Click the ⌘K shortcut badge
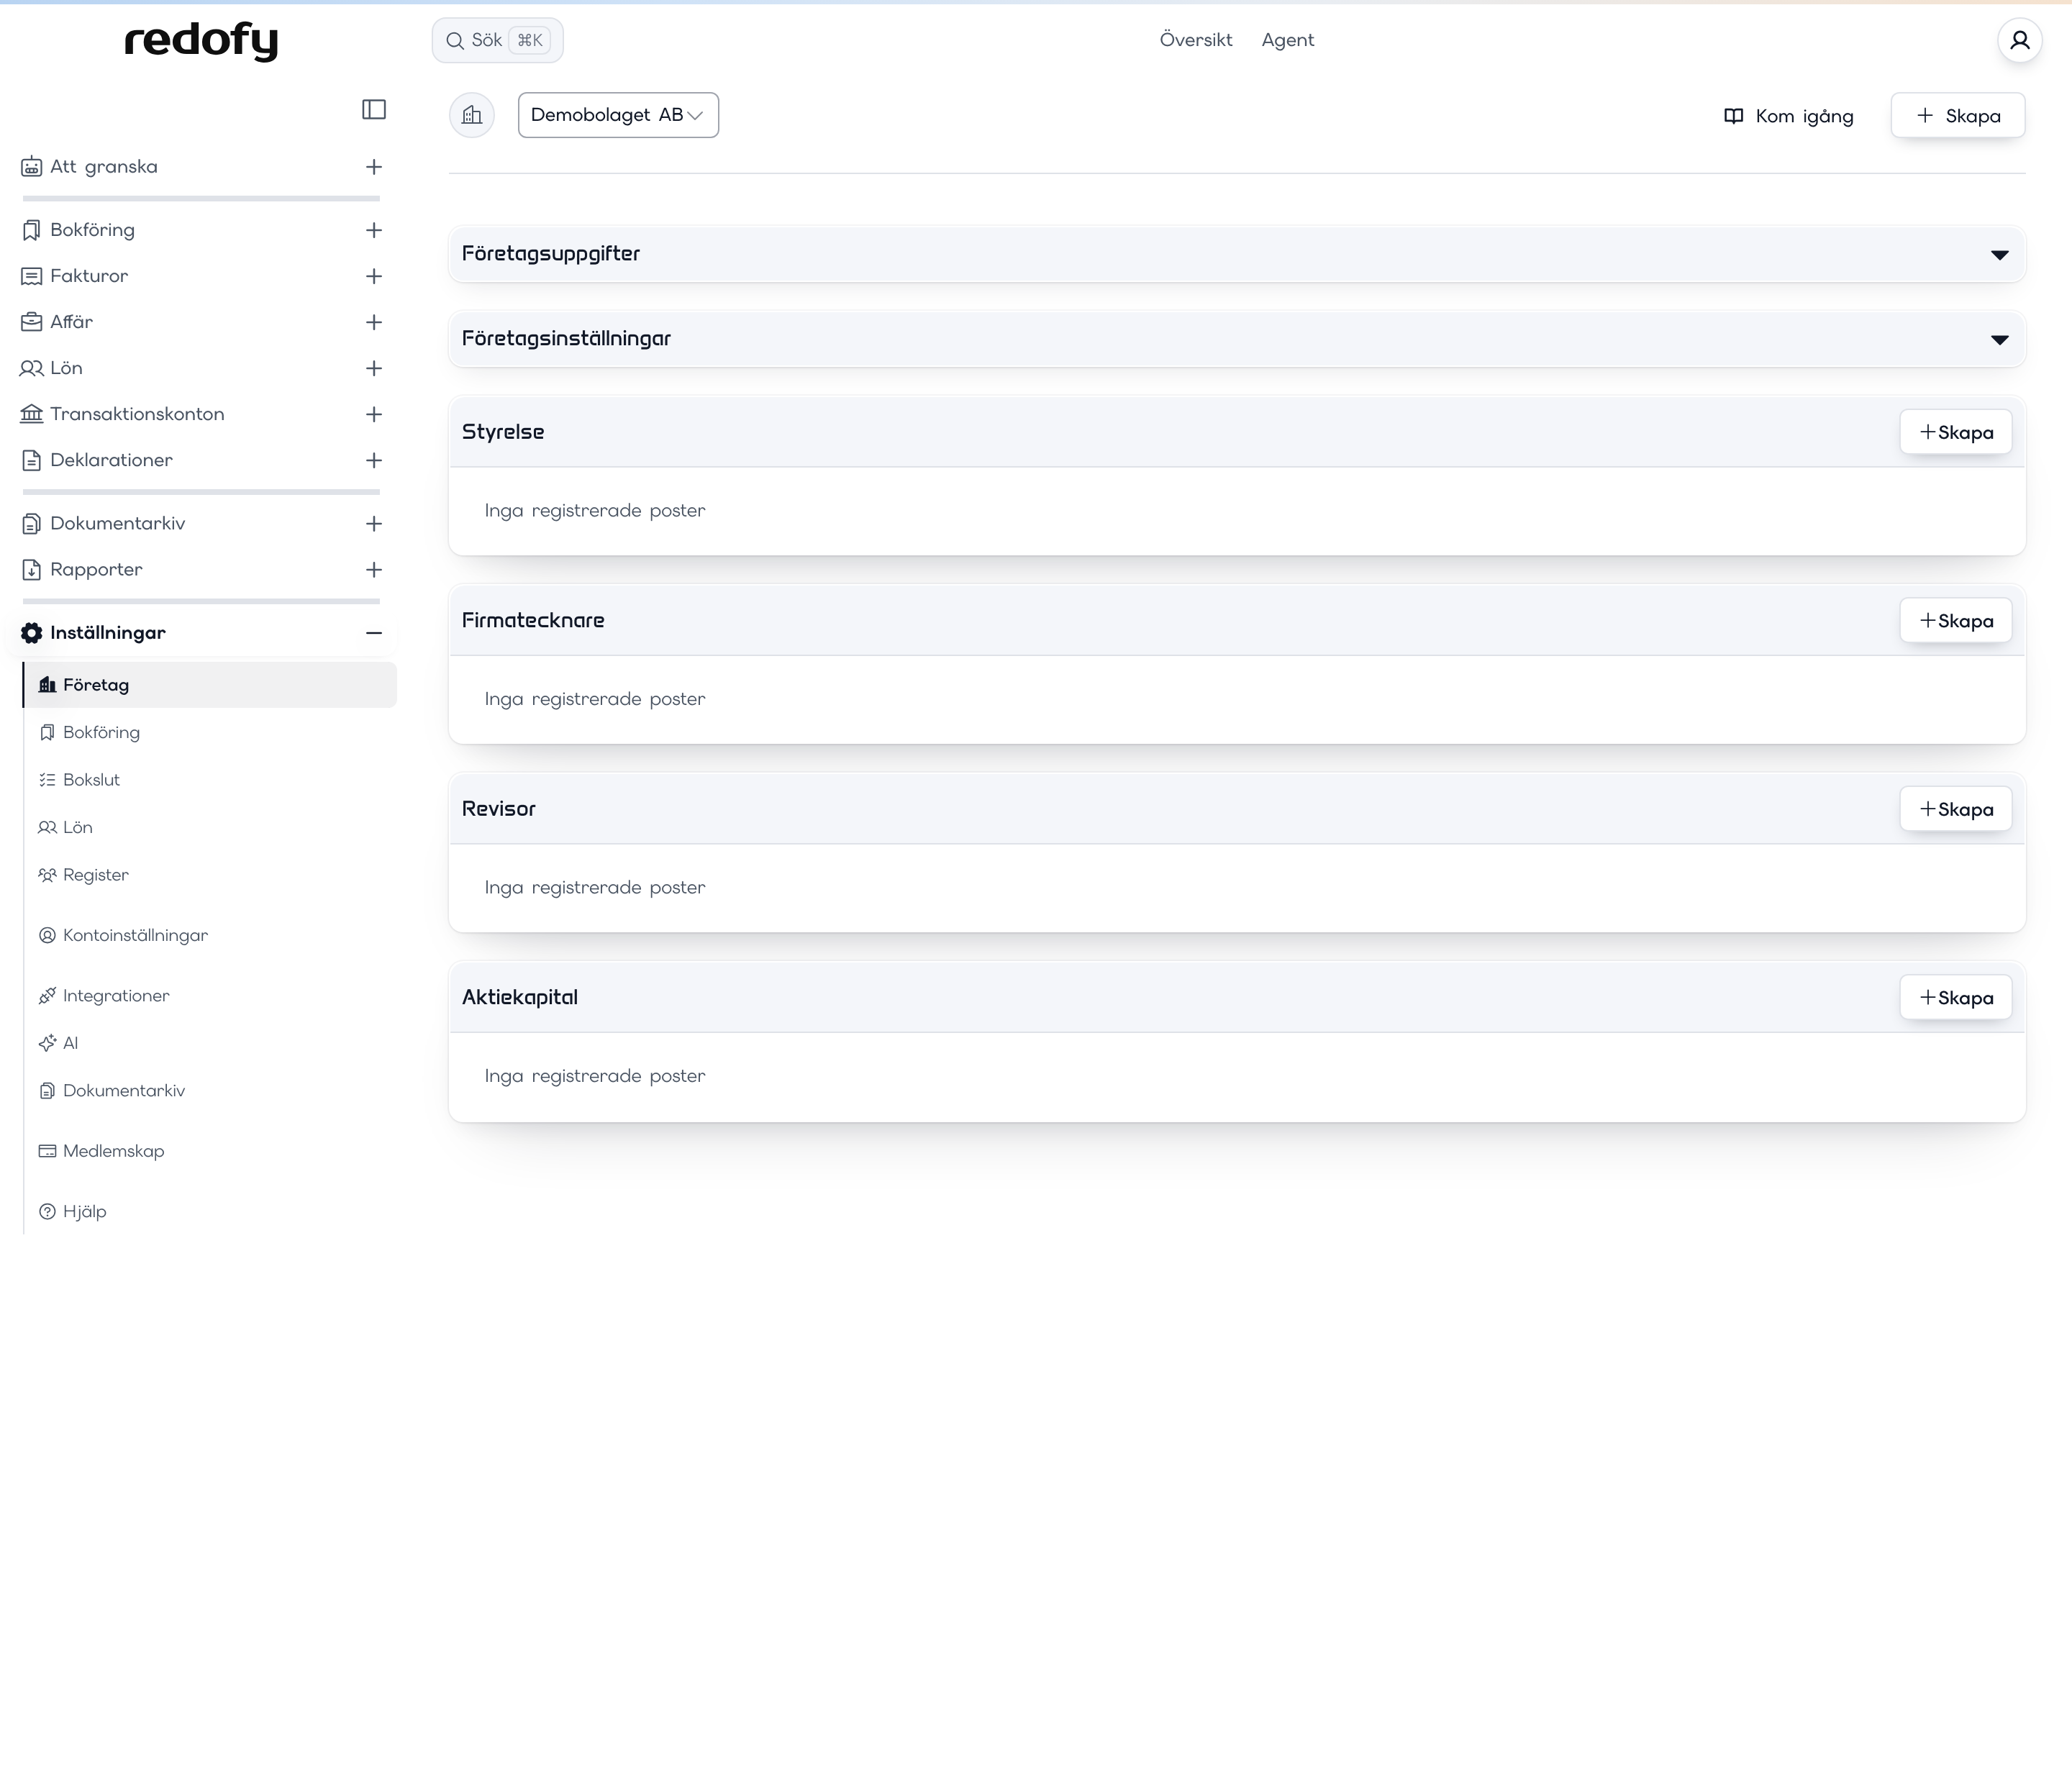Screen dimensions: 2072x1784 530,40
